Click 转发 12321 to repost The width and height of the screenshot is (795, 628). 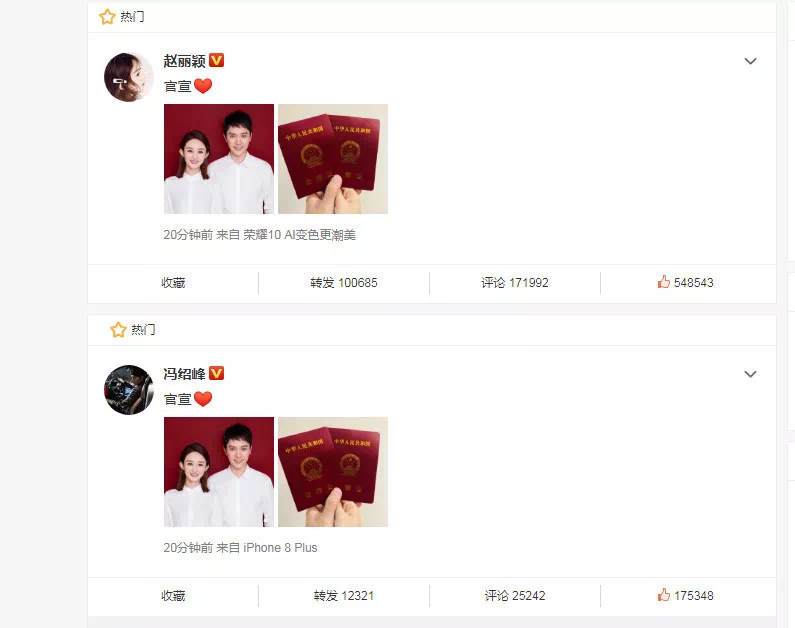[344, 596]
